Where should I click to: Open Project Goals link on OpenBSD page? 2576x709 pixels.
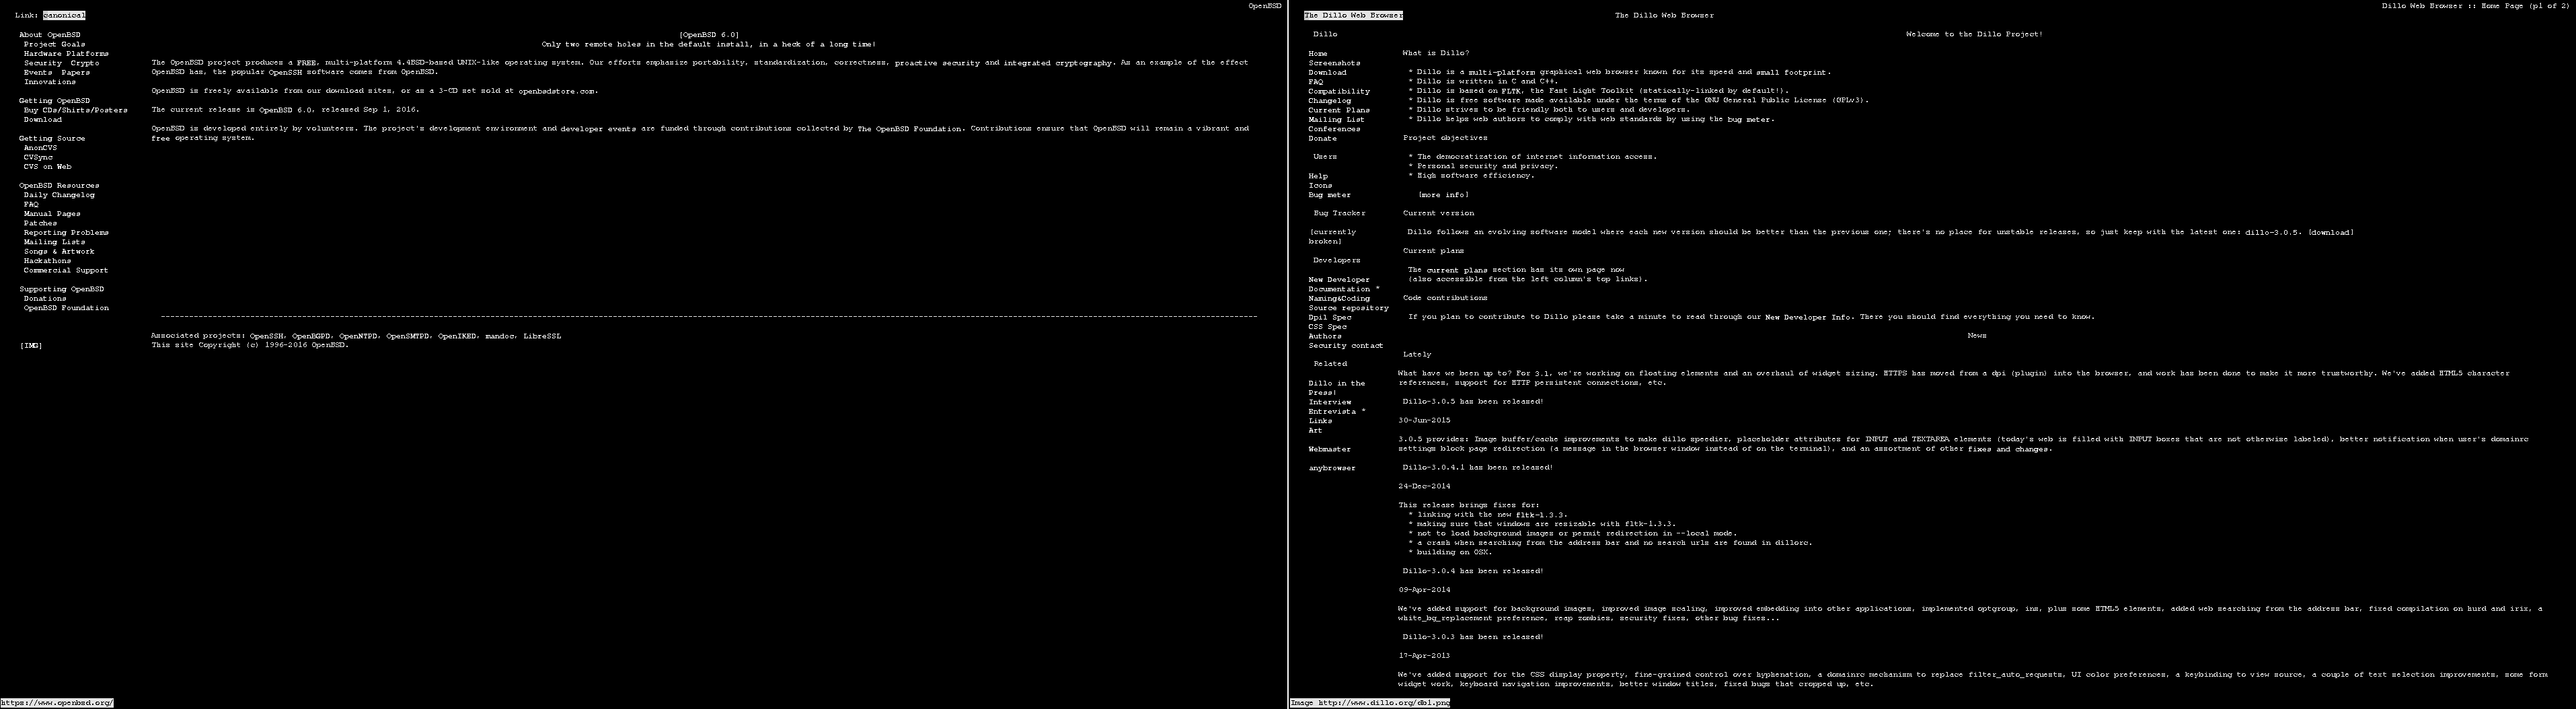55,44
